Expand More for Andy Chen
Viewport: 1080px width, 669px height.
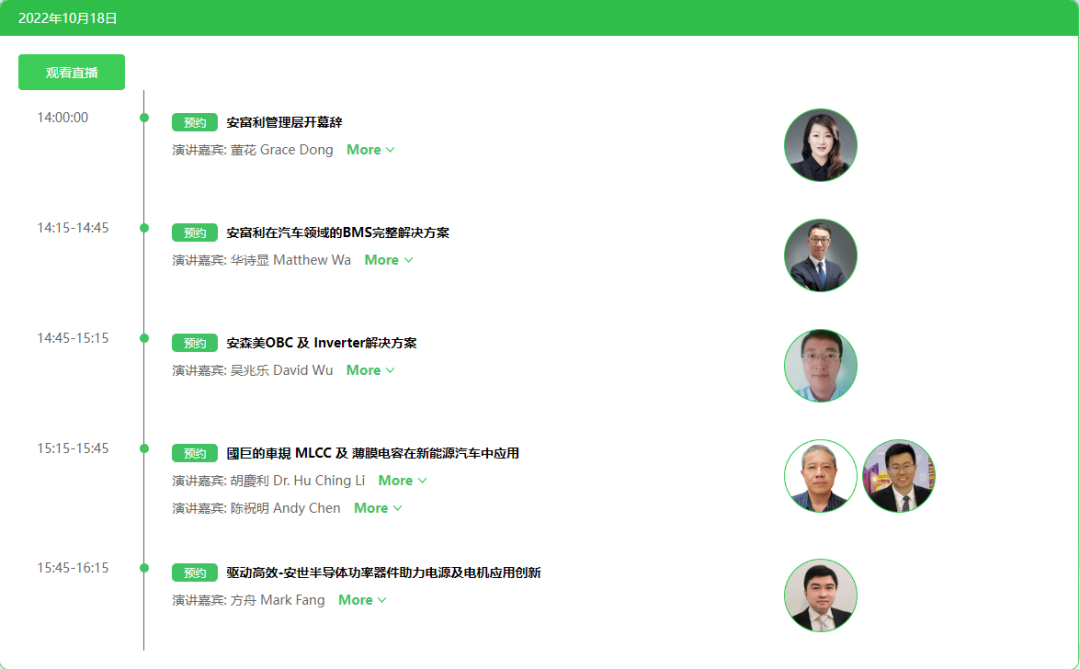pyautogui.click(x=378, y=508)
